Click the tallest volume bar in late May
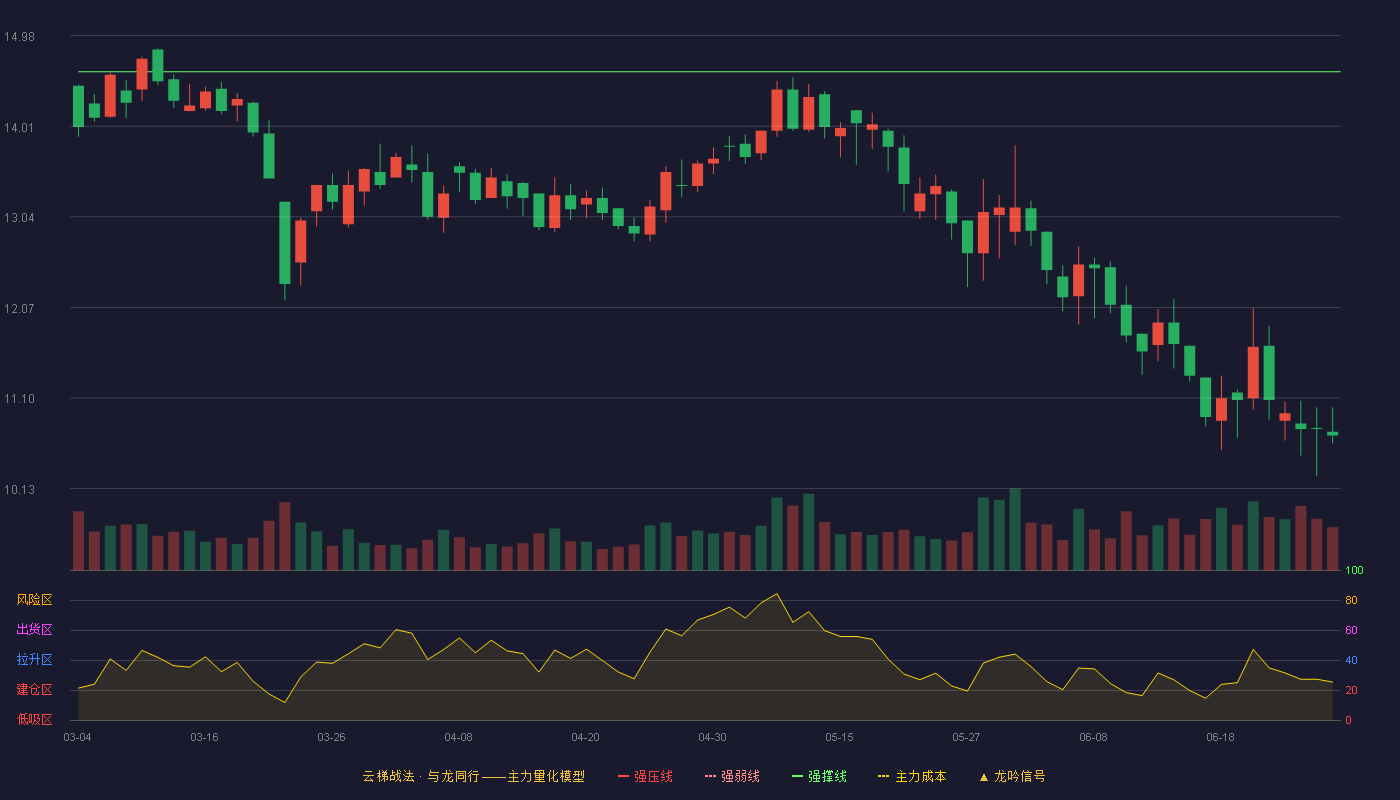 1015,529
